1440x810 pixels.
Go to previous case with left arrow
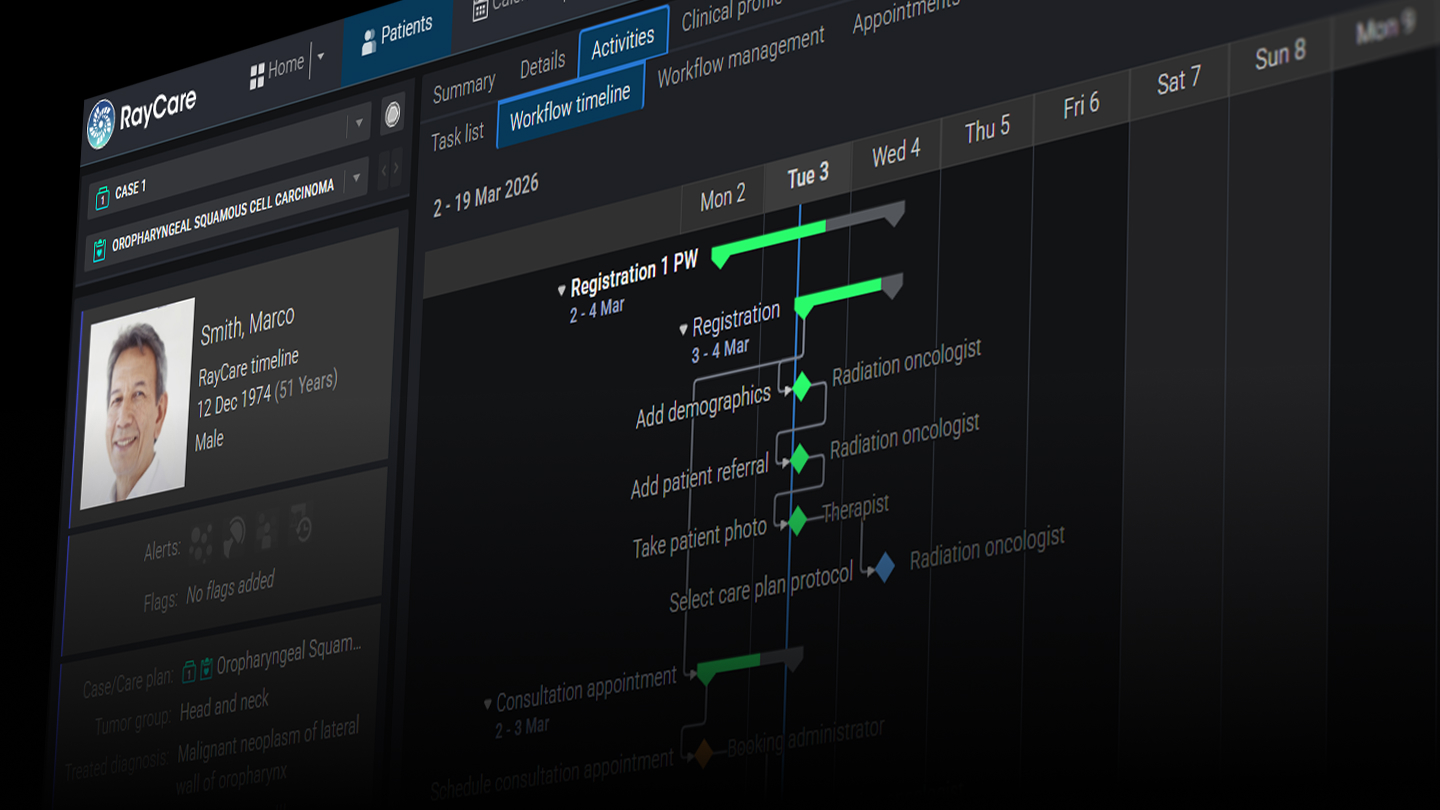(383, 172)
